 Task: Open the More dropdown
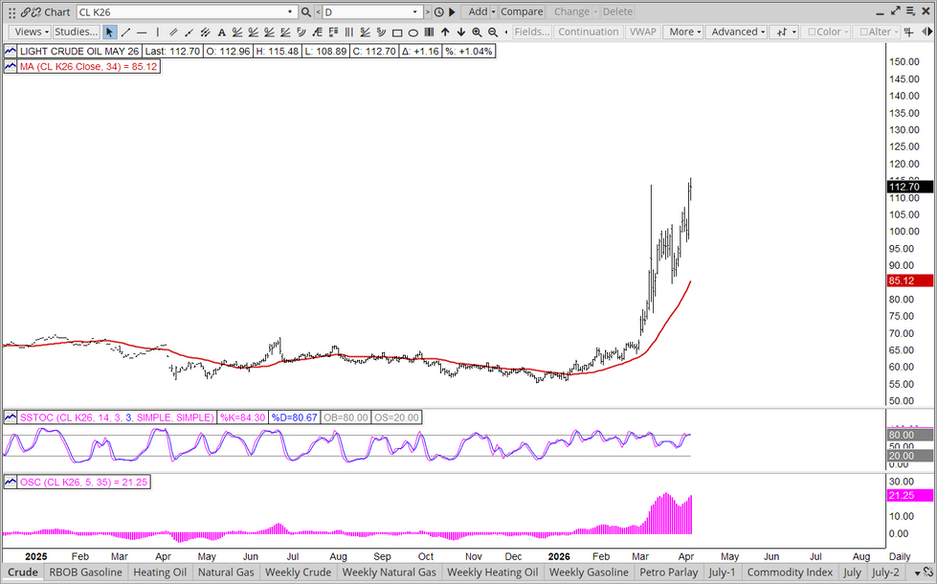point(683,32)
